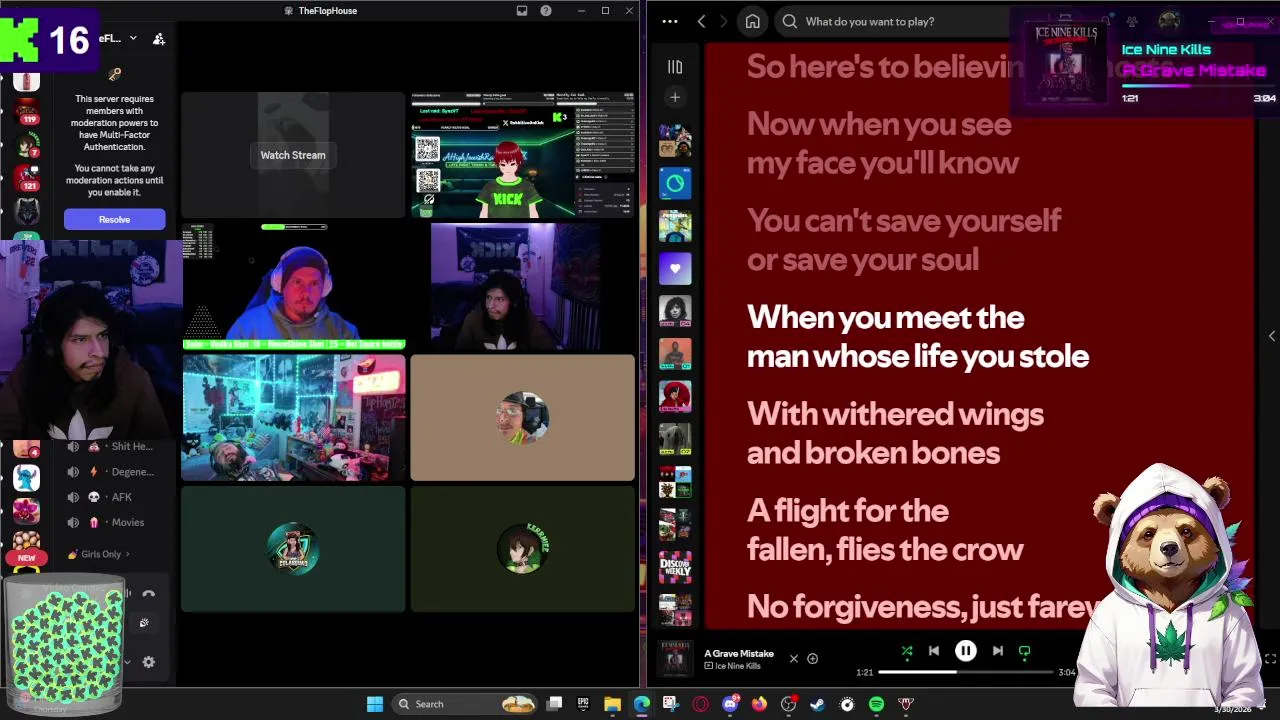Open Spotify three-dots menu
The height and width of the screenshot is (720, 1280).
[670, 21]
